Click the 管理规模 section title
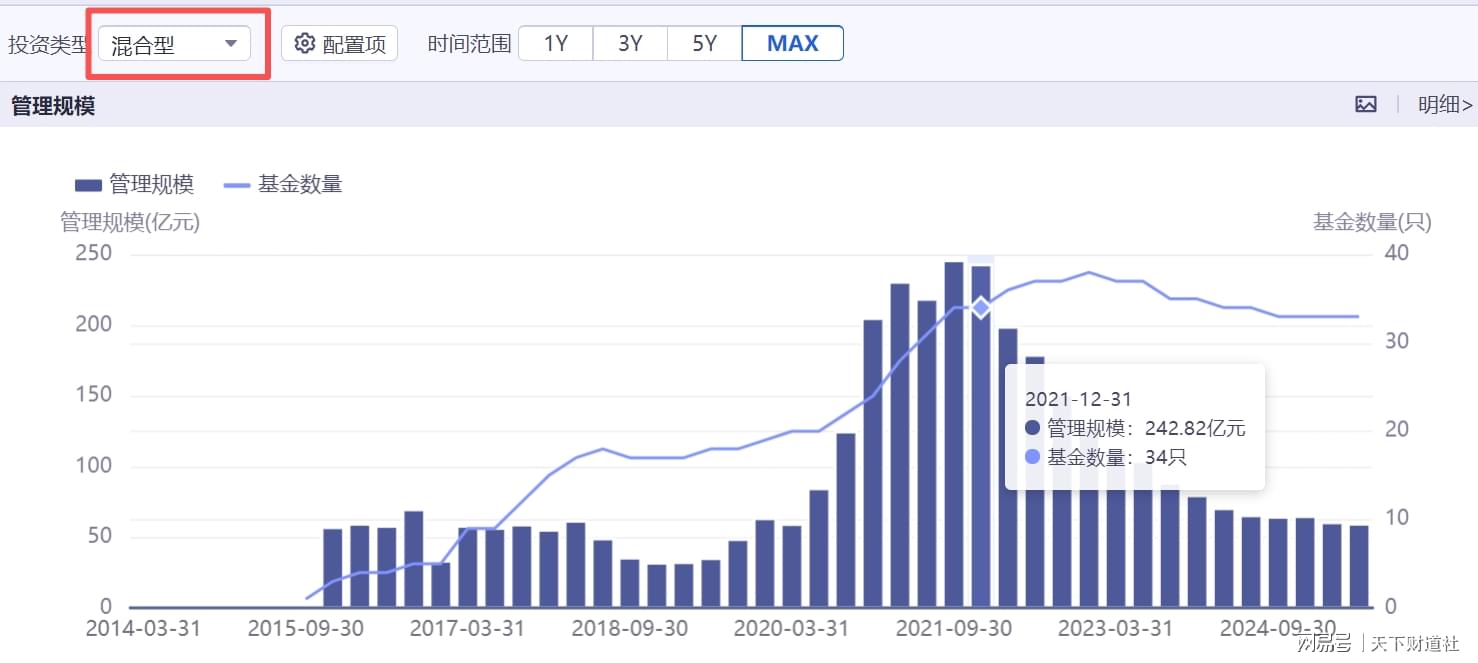The width and height of the screenshot is (1478, 663). coord(53,105)
